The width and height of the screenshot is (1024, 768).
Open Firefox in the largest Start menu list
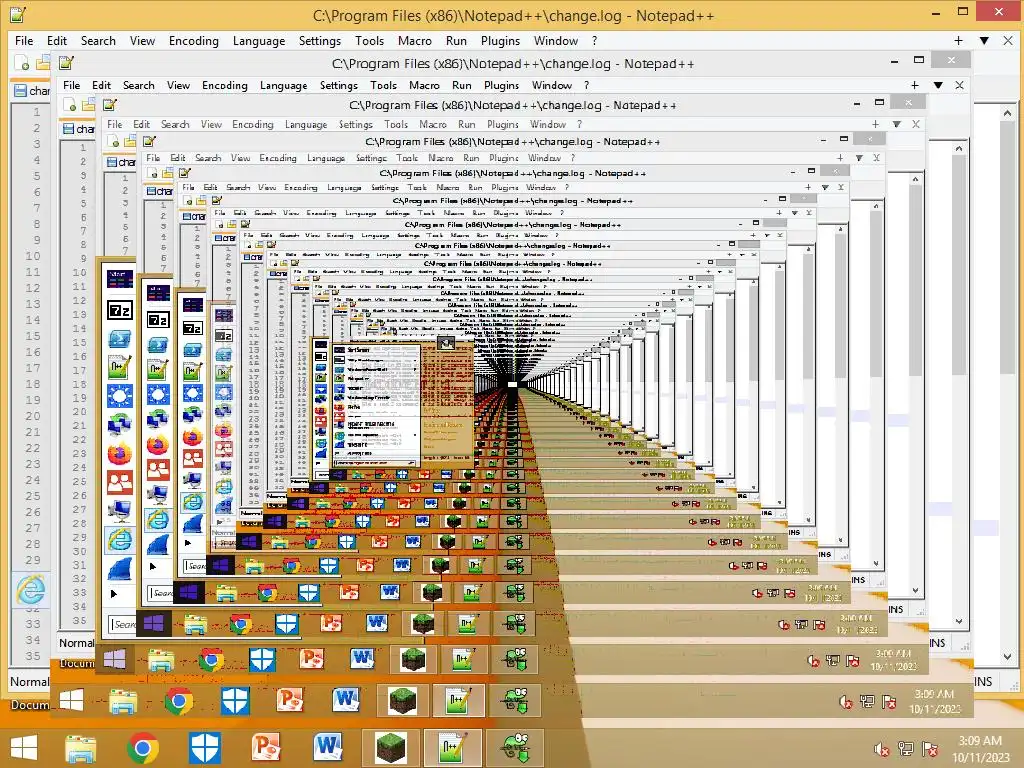point(120,453)
